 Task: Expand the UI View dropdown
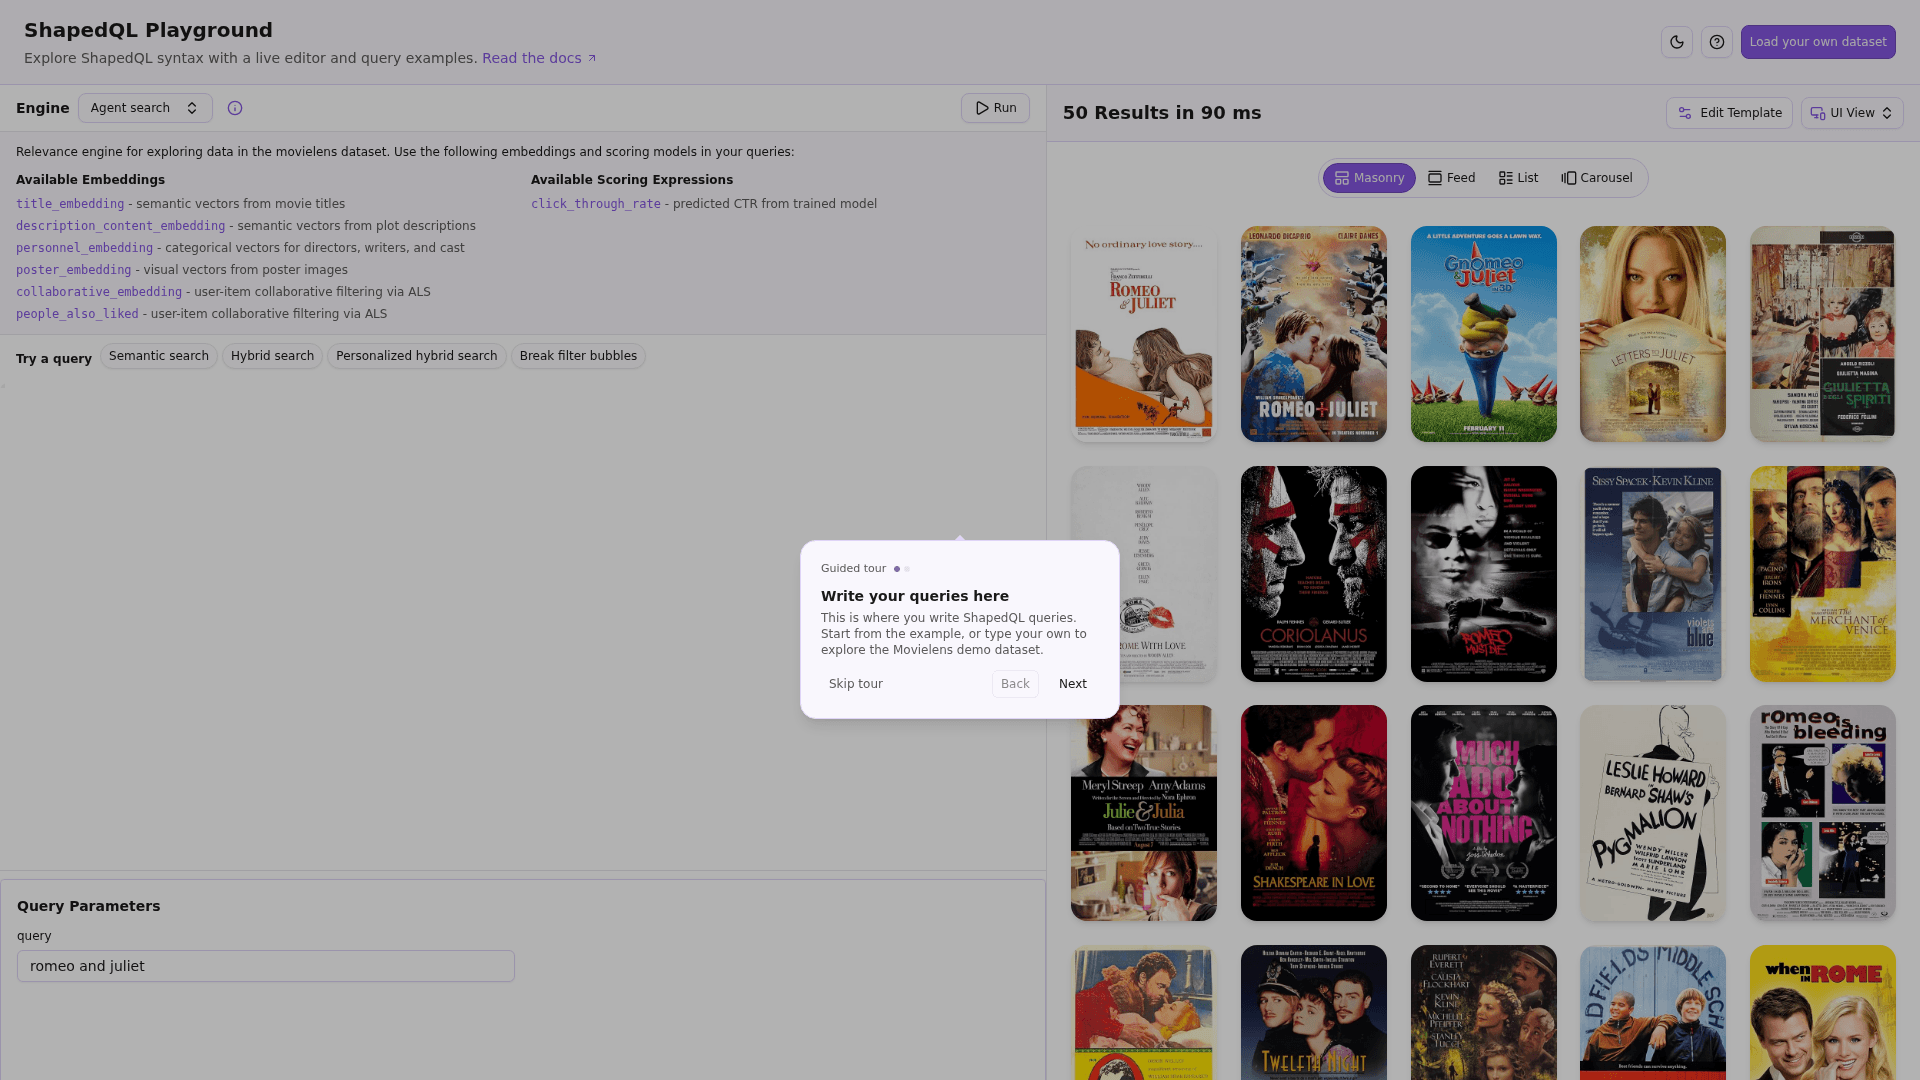click(1852, 113)
